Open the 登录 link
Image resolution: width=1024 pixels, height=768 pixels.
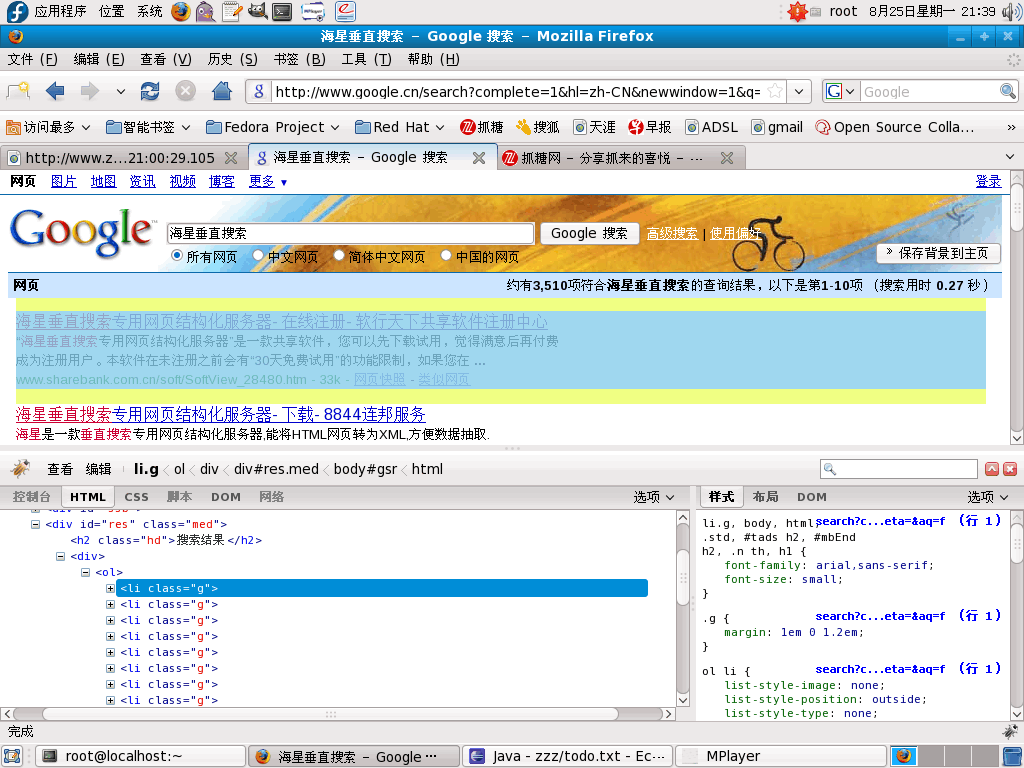point(988,182)
